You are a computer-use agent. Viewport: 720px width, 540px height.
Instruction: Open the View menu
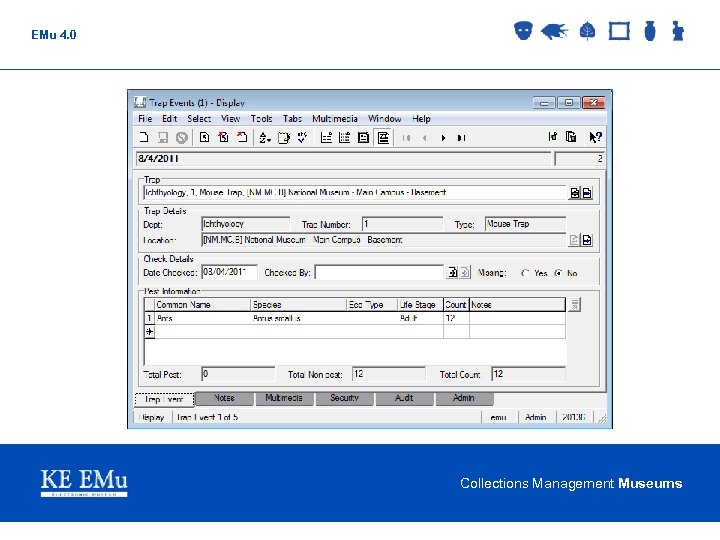[x=231, y=118]
